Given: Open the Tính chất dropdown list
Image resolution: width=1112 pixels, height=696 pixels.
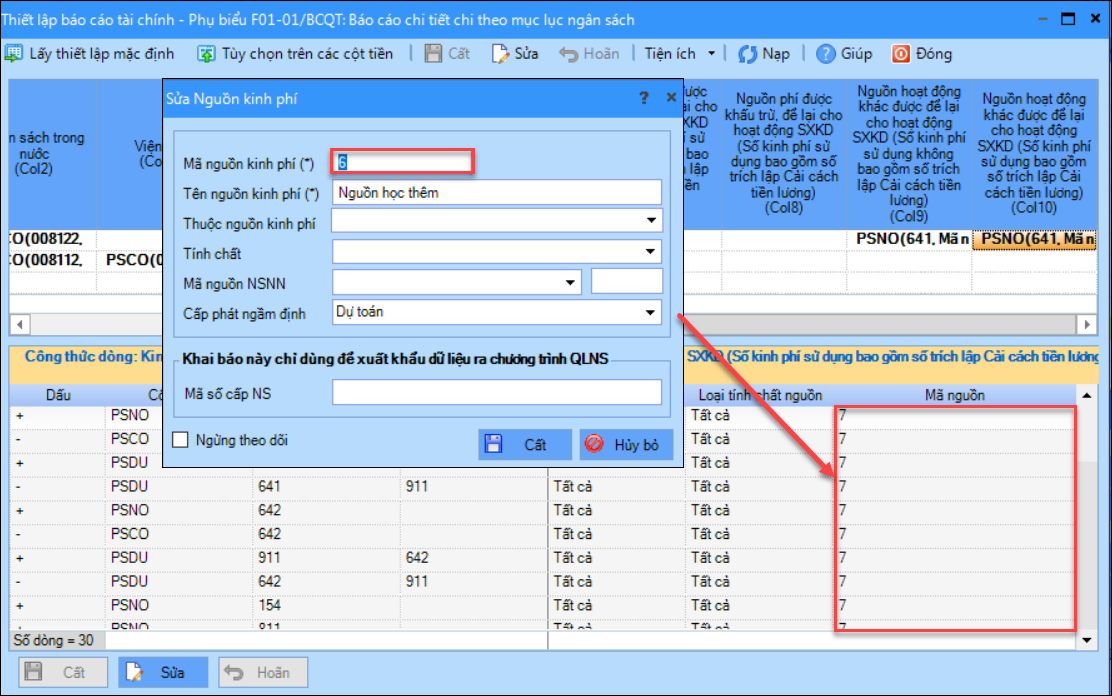Looking at the screenshot, I should click(x=652, y=252).
